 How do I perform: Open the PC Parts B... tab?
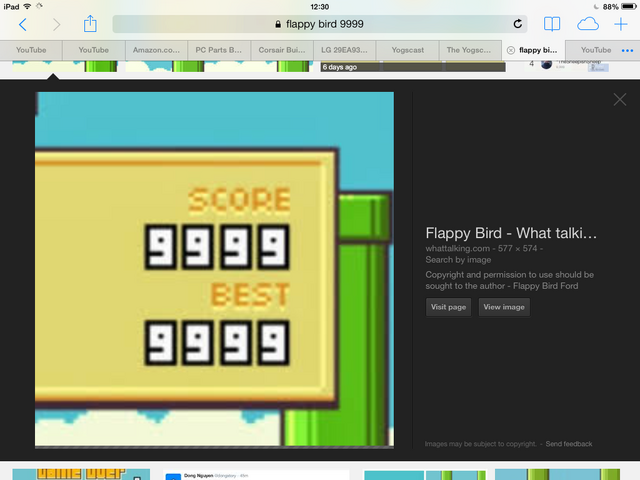[x=219, y=50]
